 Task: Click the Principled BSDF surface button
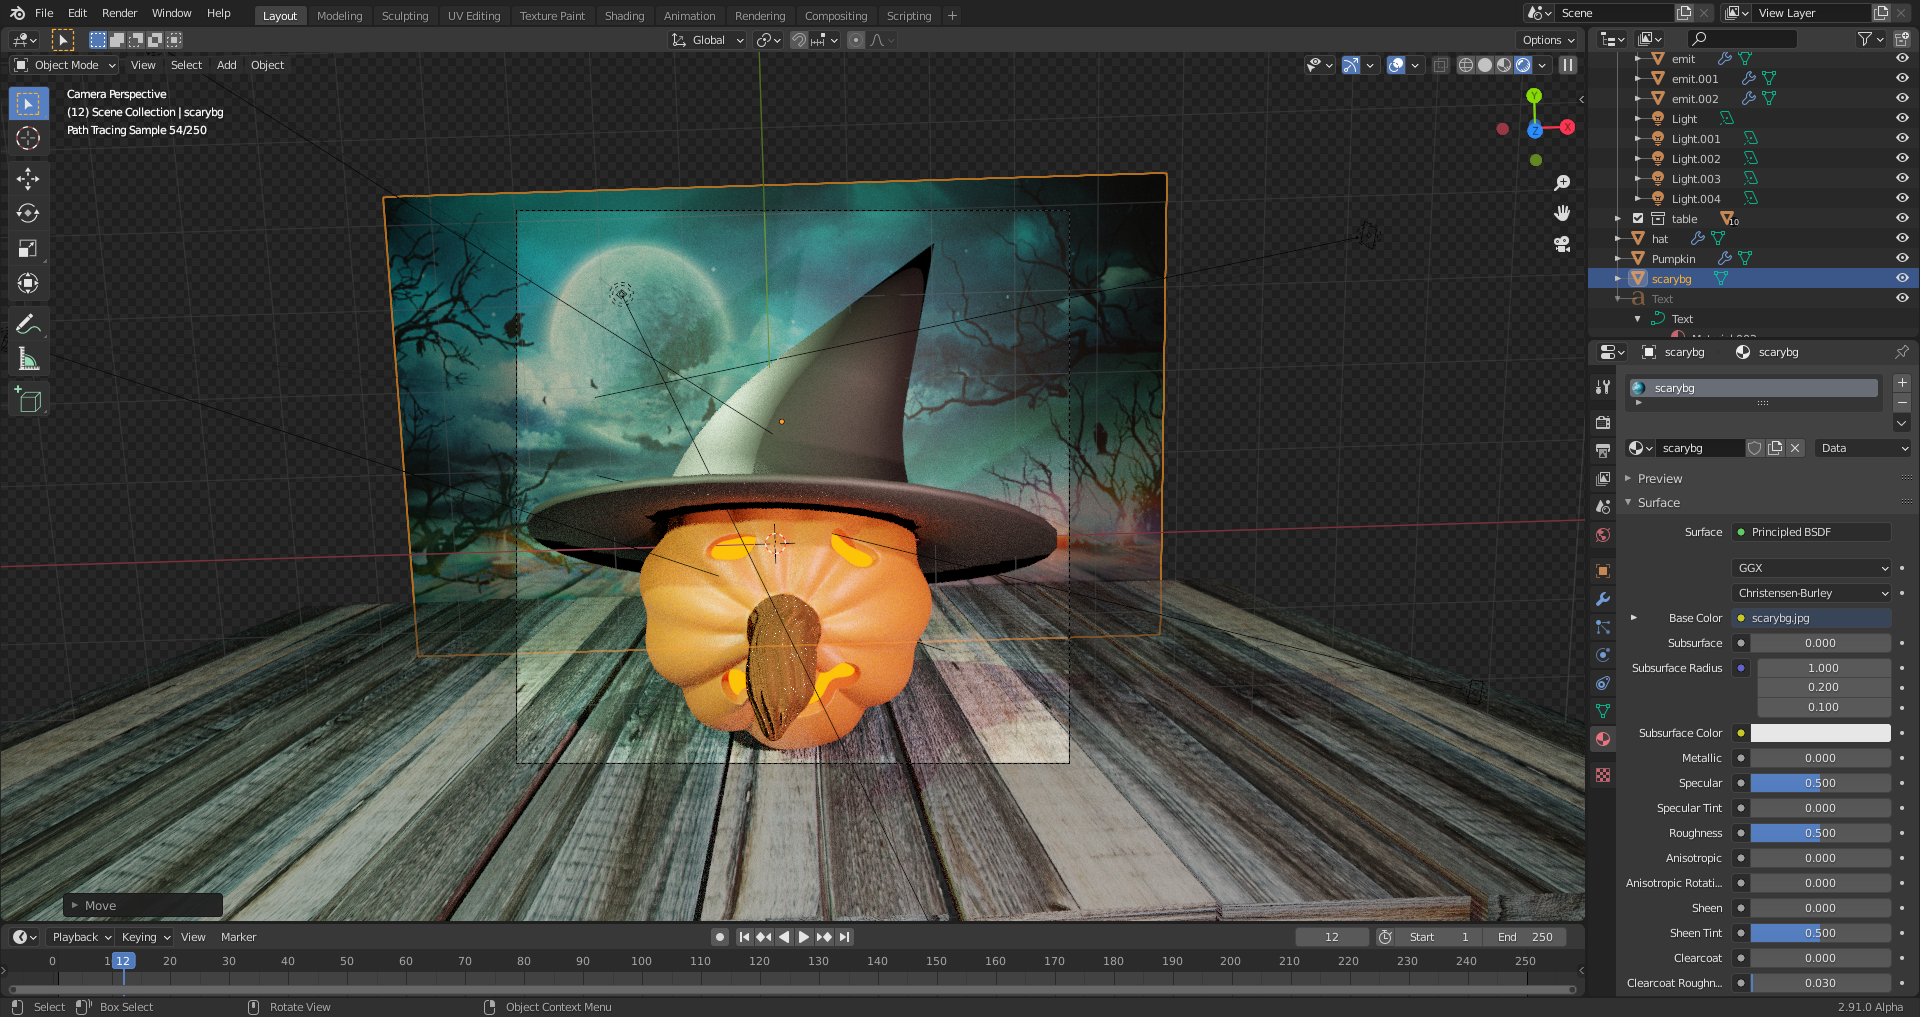click(x=1811, y=532)
